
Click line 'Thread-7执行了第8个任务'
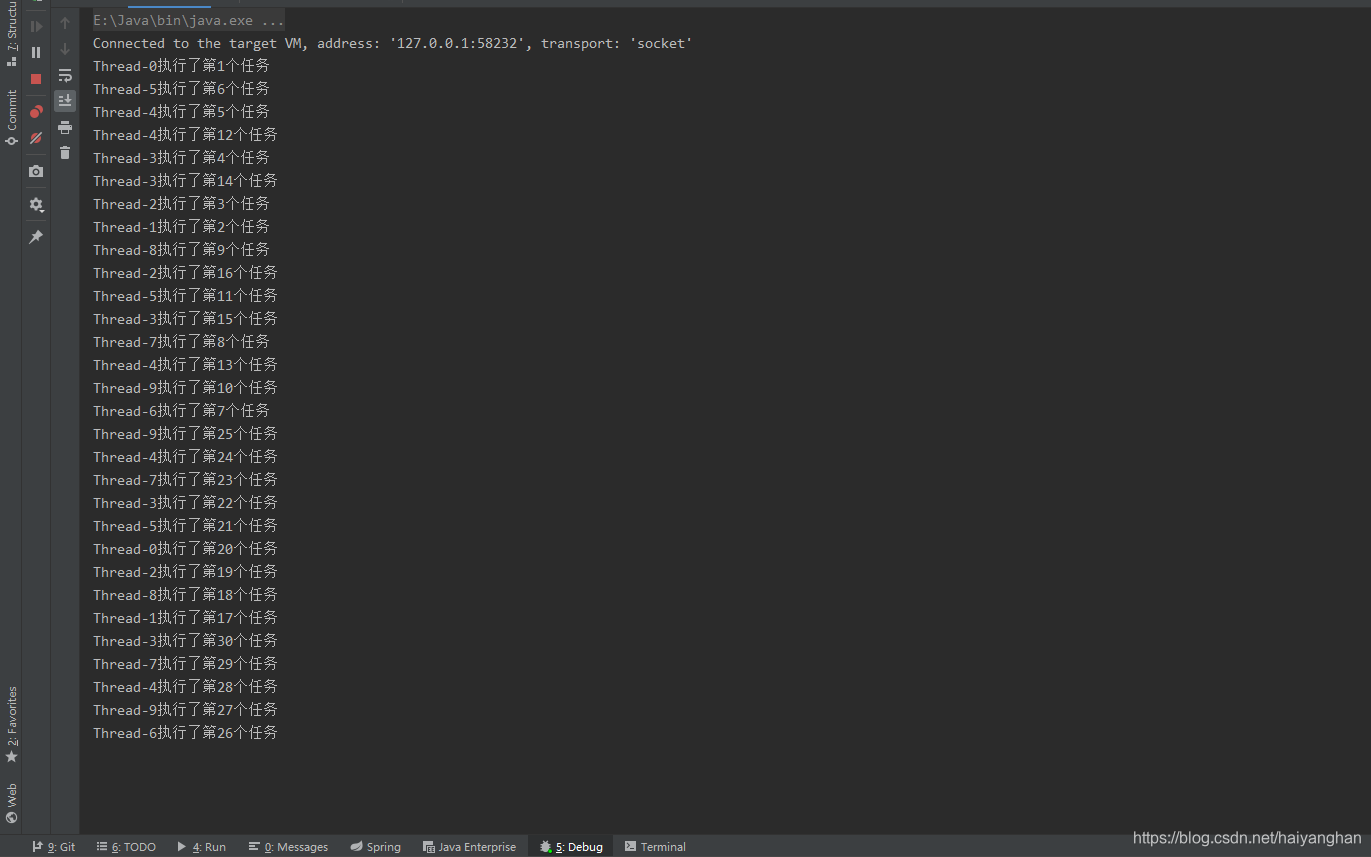(x=181, y=342)
